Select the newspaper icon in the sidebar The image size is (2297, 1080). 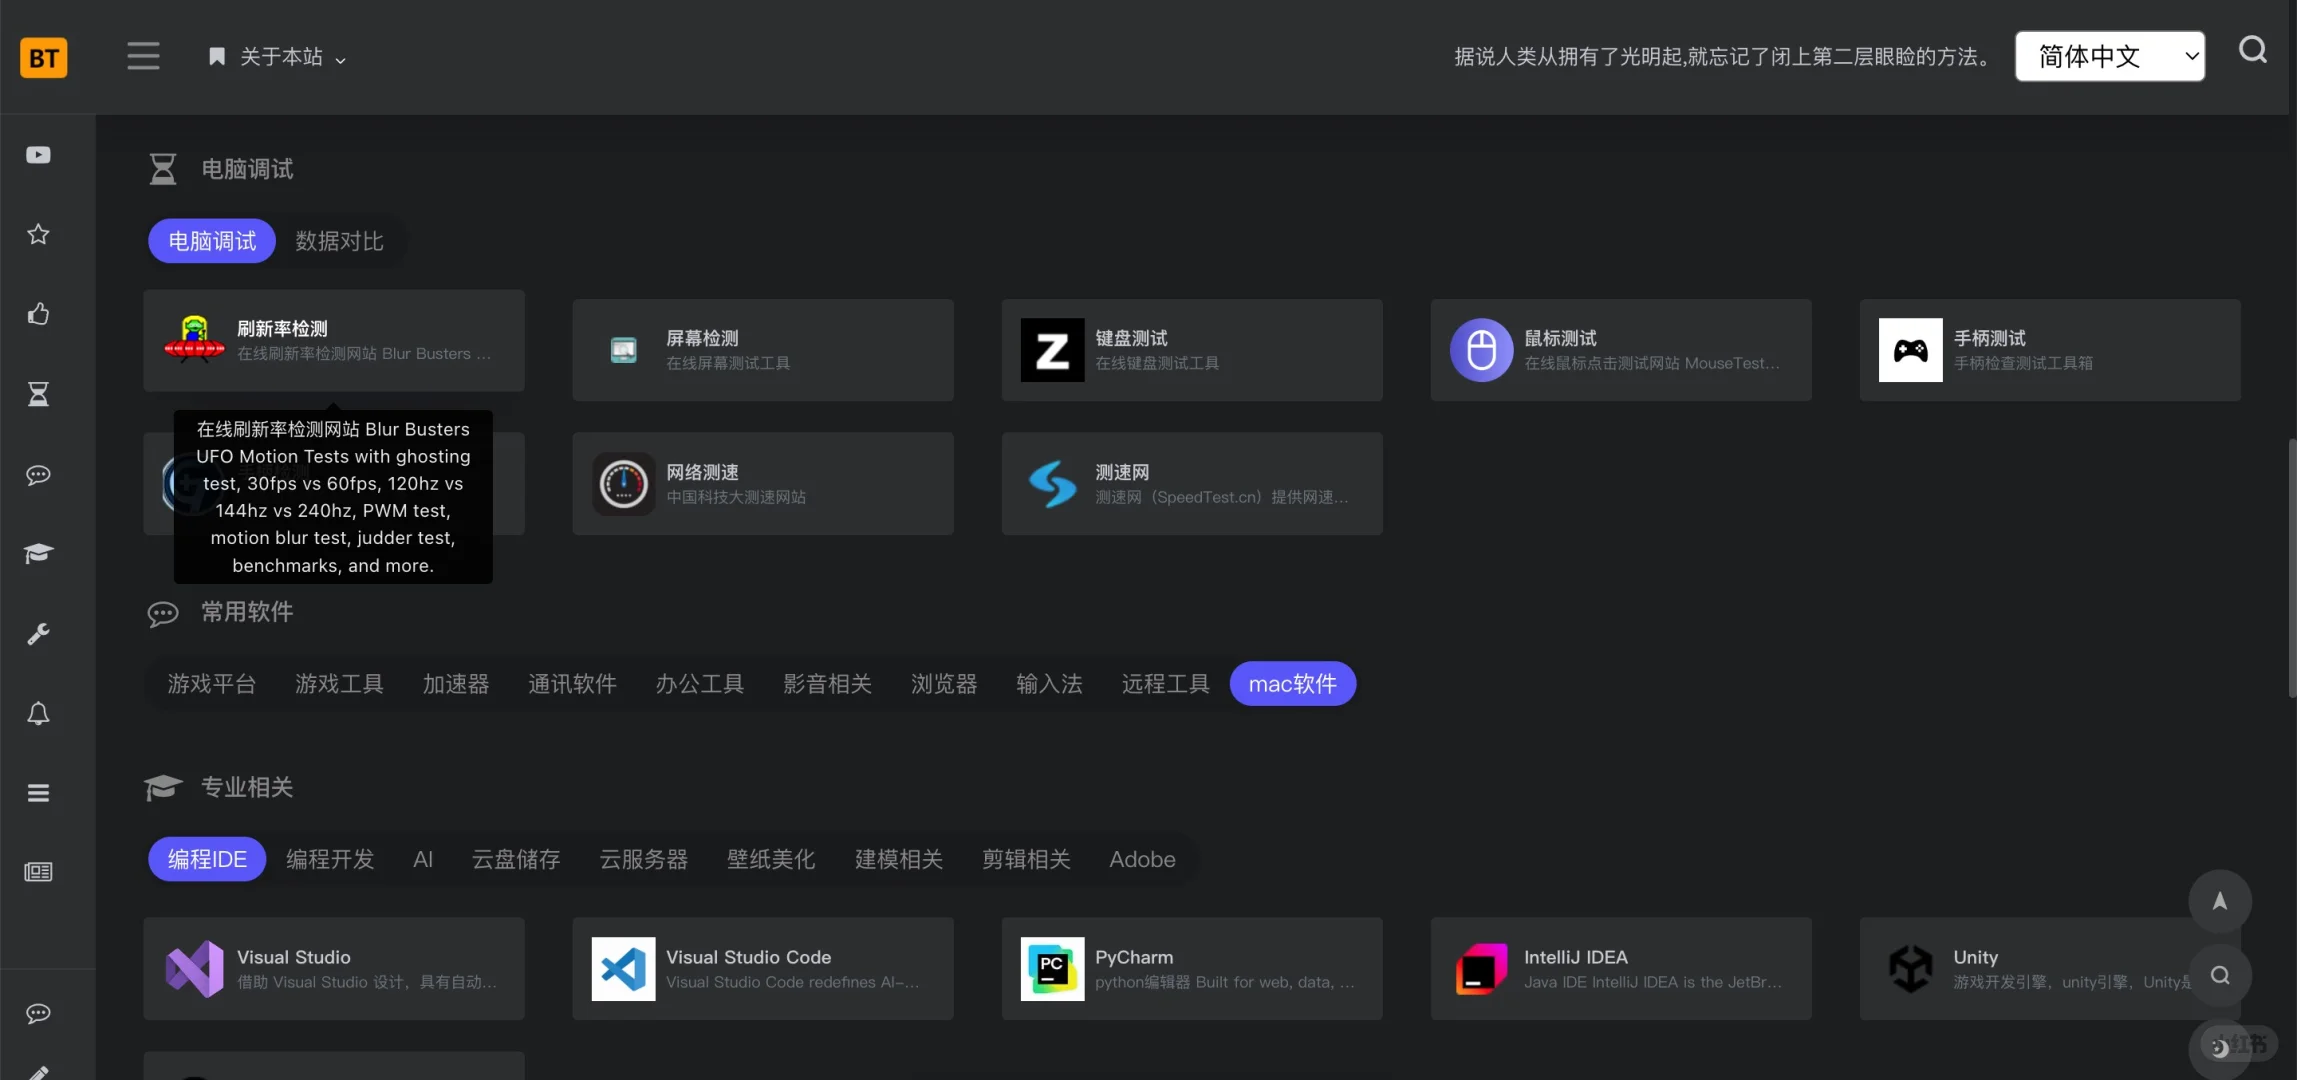(38, 871)
